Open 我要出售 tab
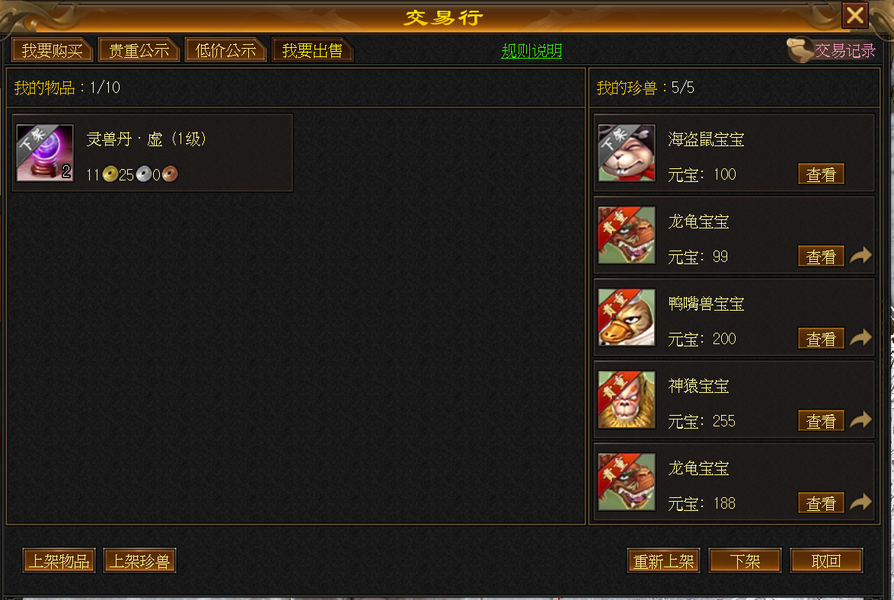The height and width of the screenshot is (600, 894). [312, 50]
